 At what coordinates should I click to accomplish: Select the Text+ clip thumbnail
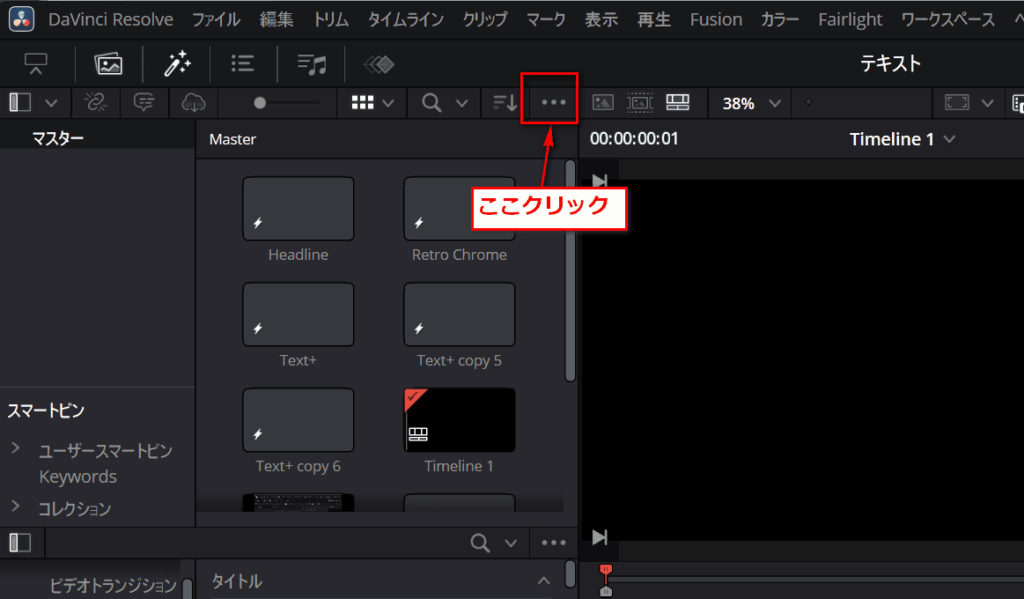tap(298, 315)
